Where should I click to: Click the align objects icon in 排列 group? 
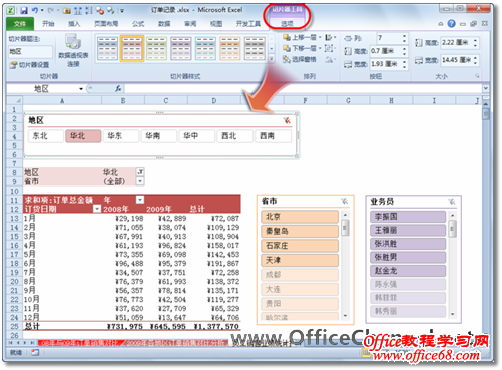point(329,37)
